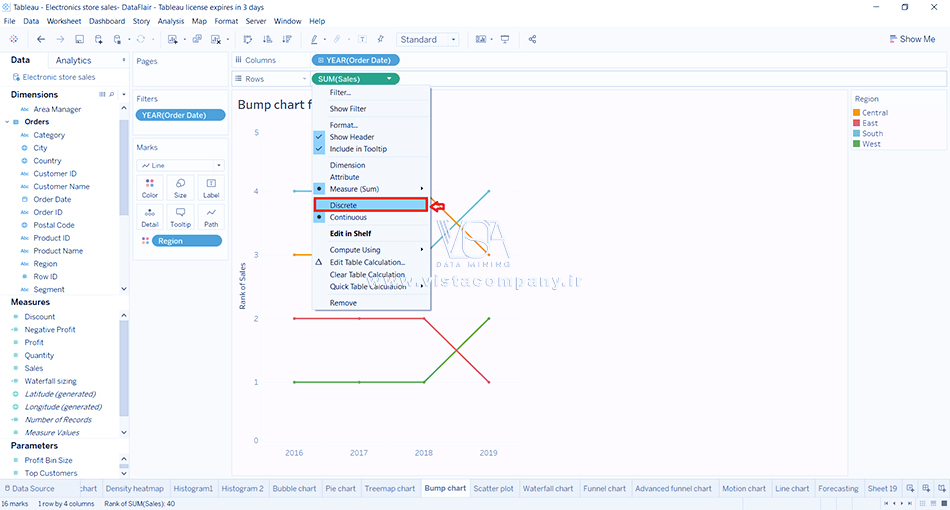Click the Path marks card

211,217
